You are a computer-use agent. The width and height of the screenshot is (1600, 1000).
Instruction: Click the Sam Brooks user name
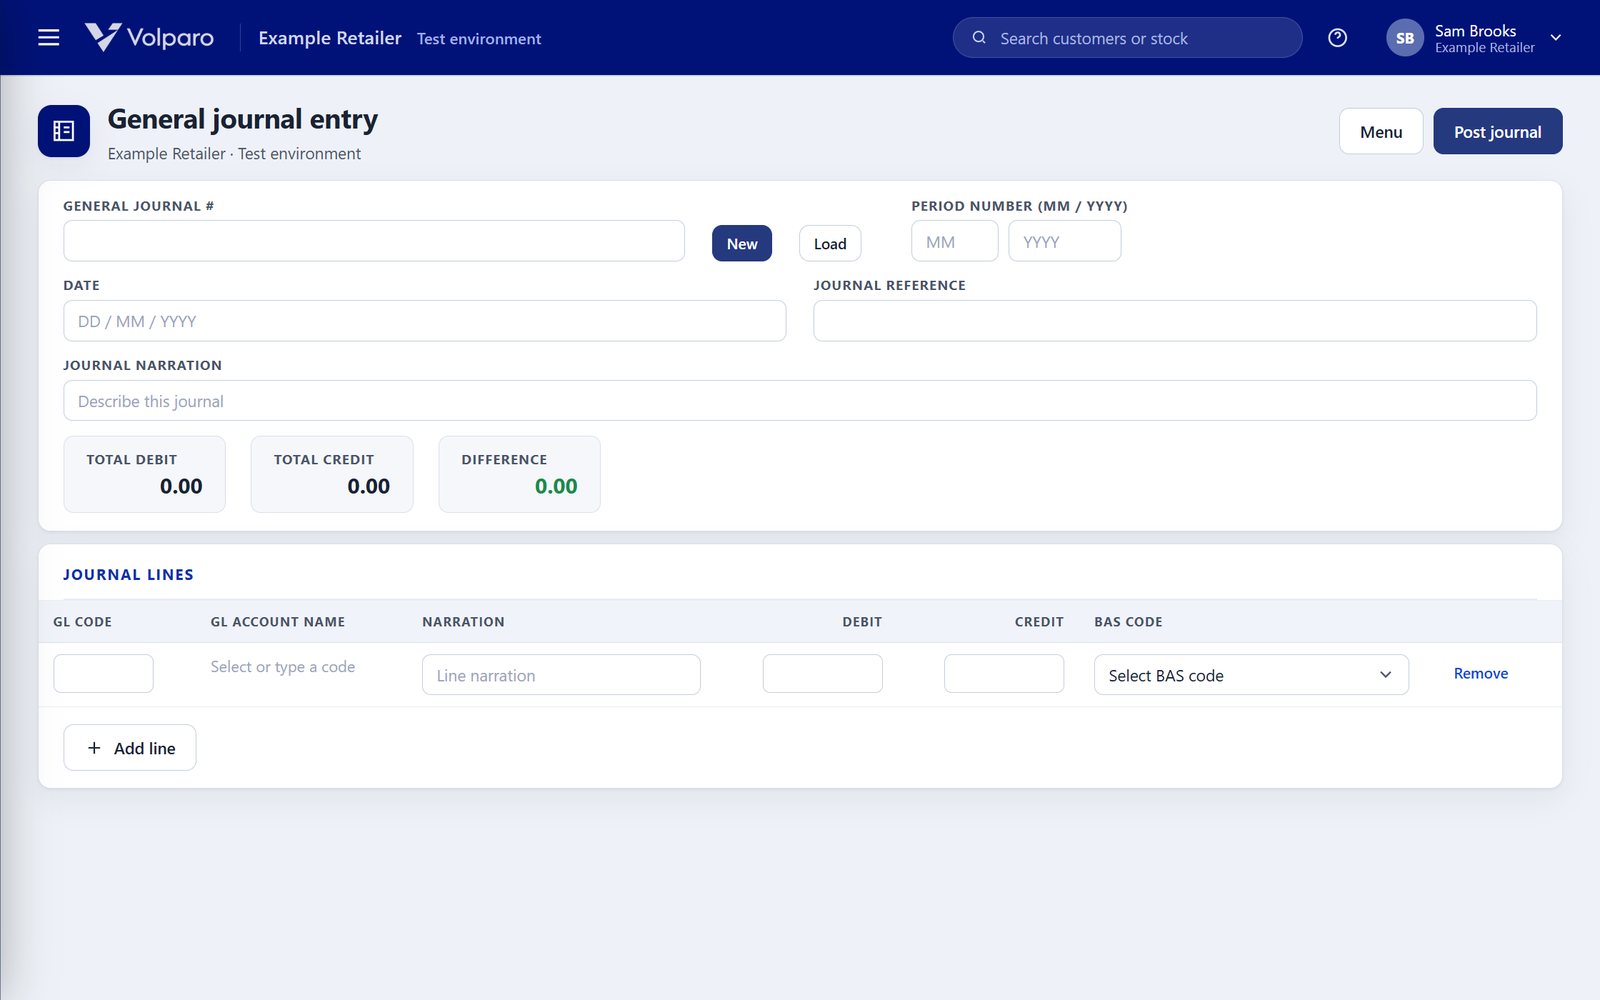[1475, 31]
